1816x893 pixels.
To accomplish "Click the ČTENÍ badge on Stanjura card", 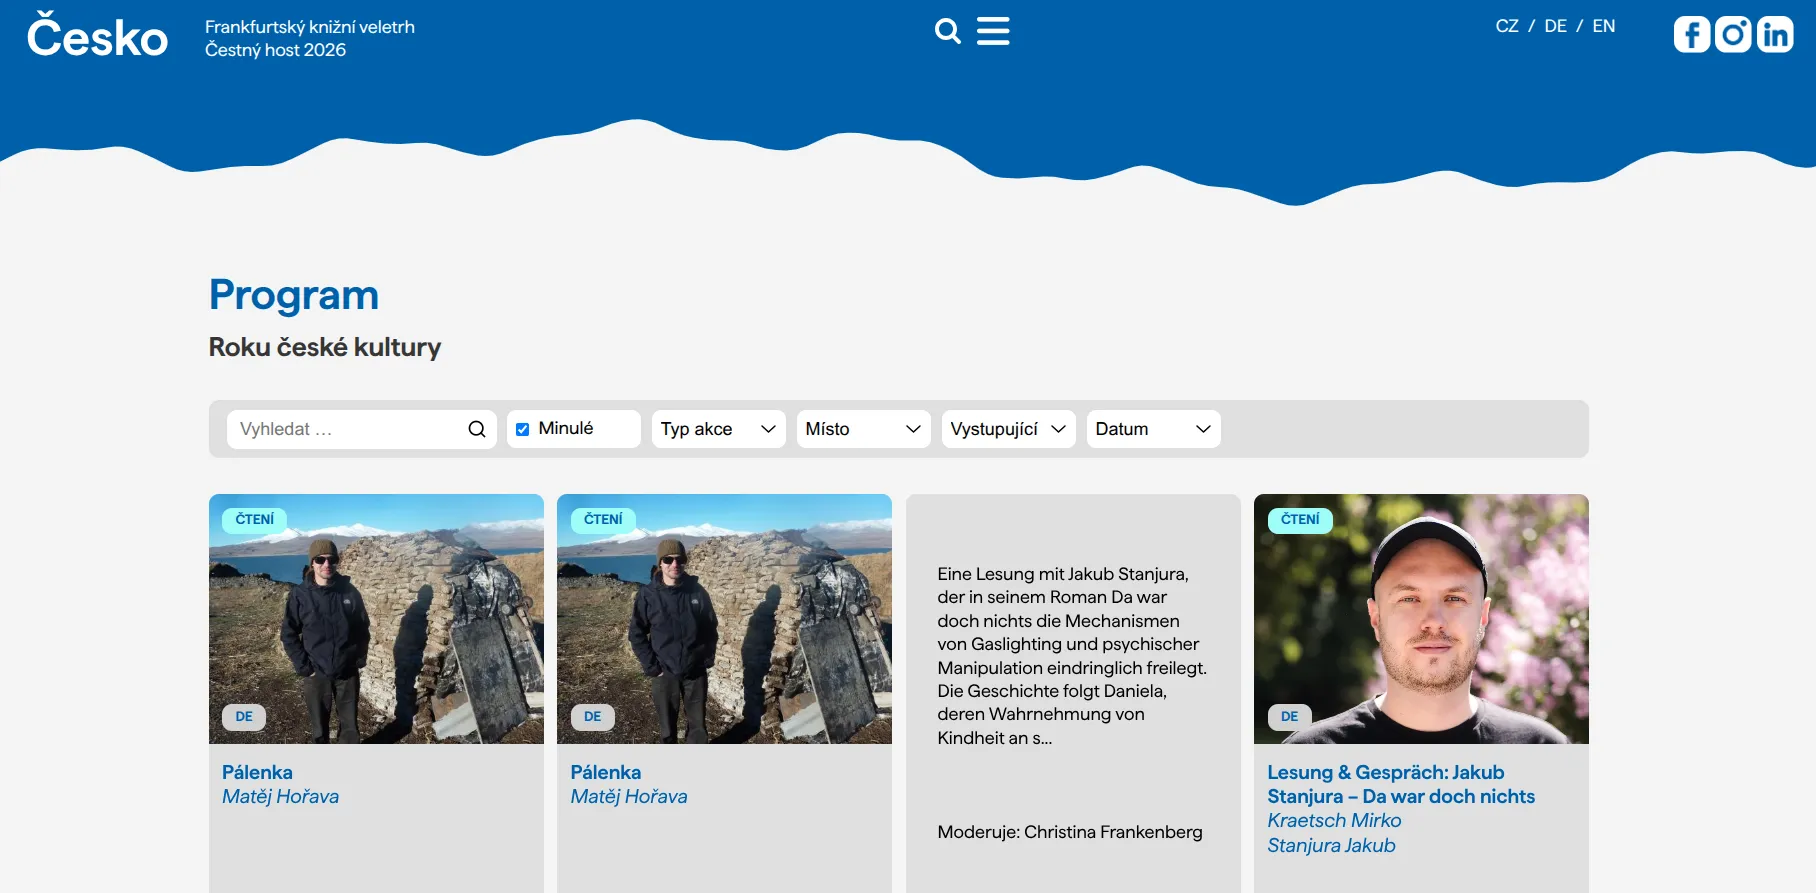I will [1300, 520].
